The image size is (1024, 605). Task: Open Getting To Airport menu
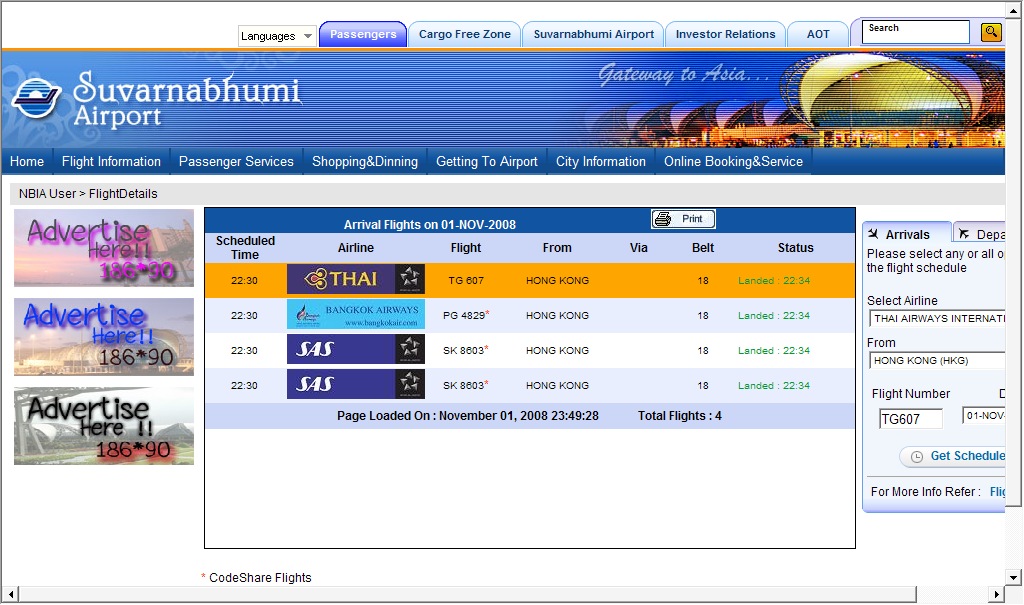pyautogui.click(x=487, y=161)
